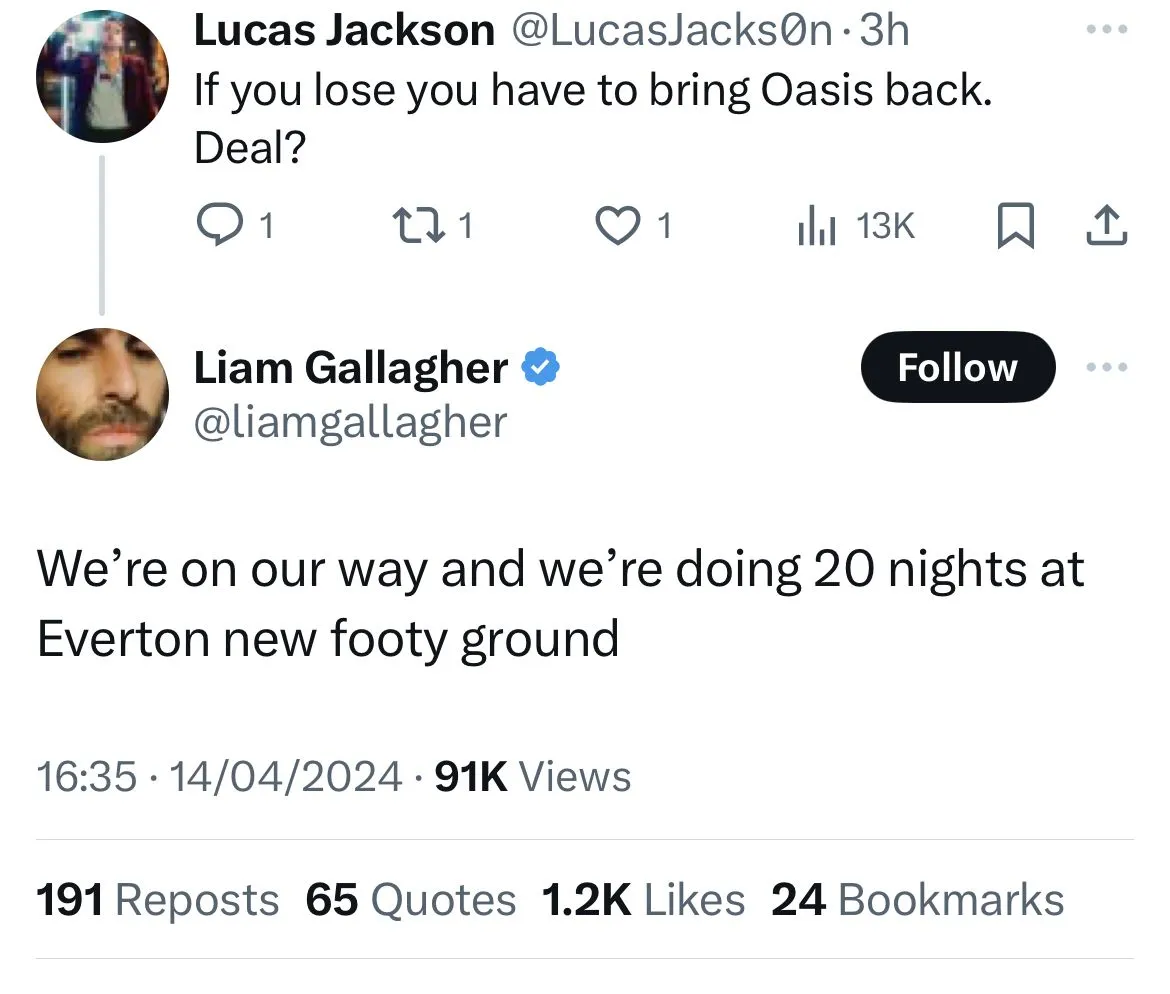
Task: Open Liam Gallagher's profile picture
Action: [102, 394]
